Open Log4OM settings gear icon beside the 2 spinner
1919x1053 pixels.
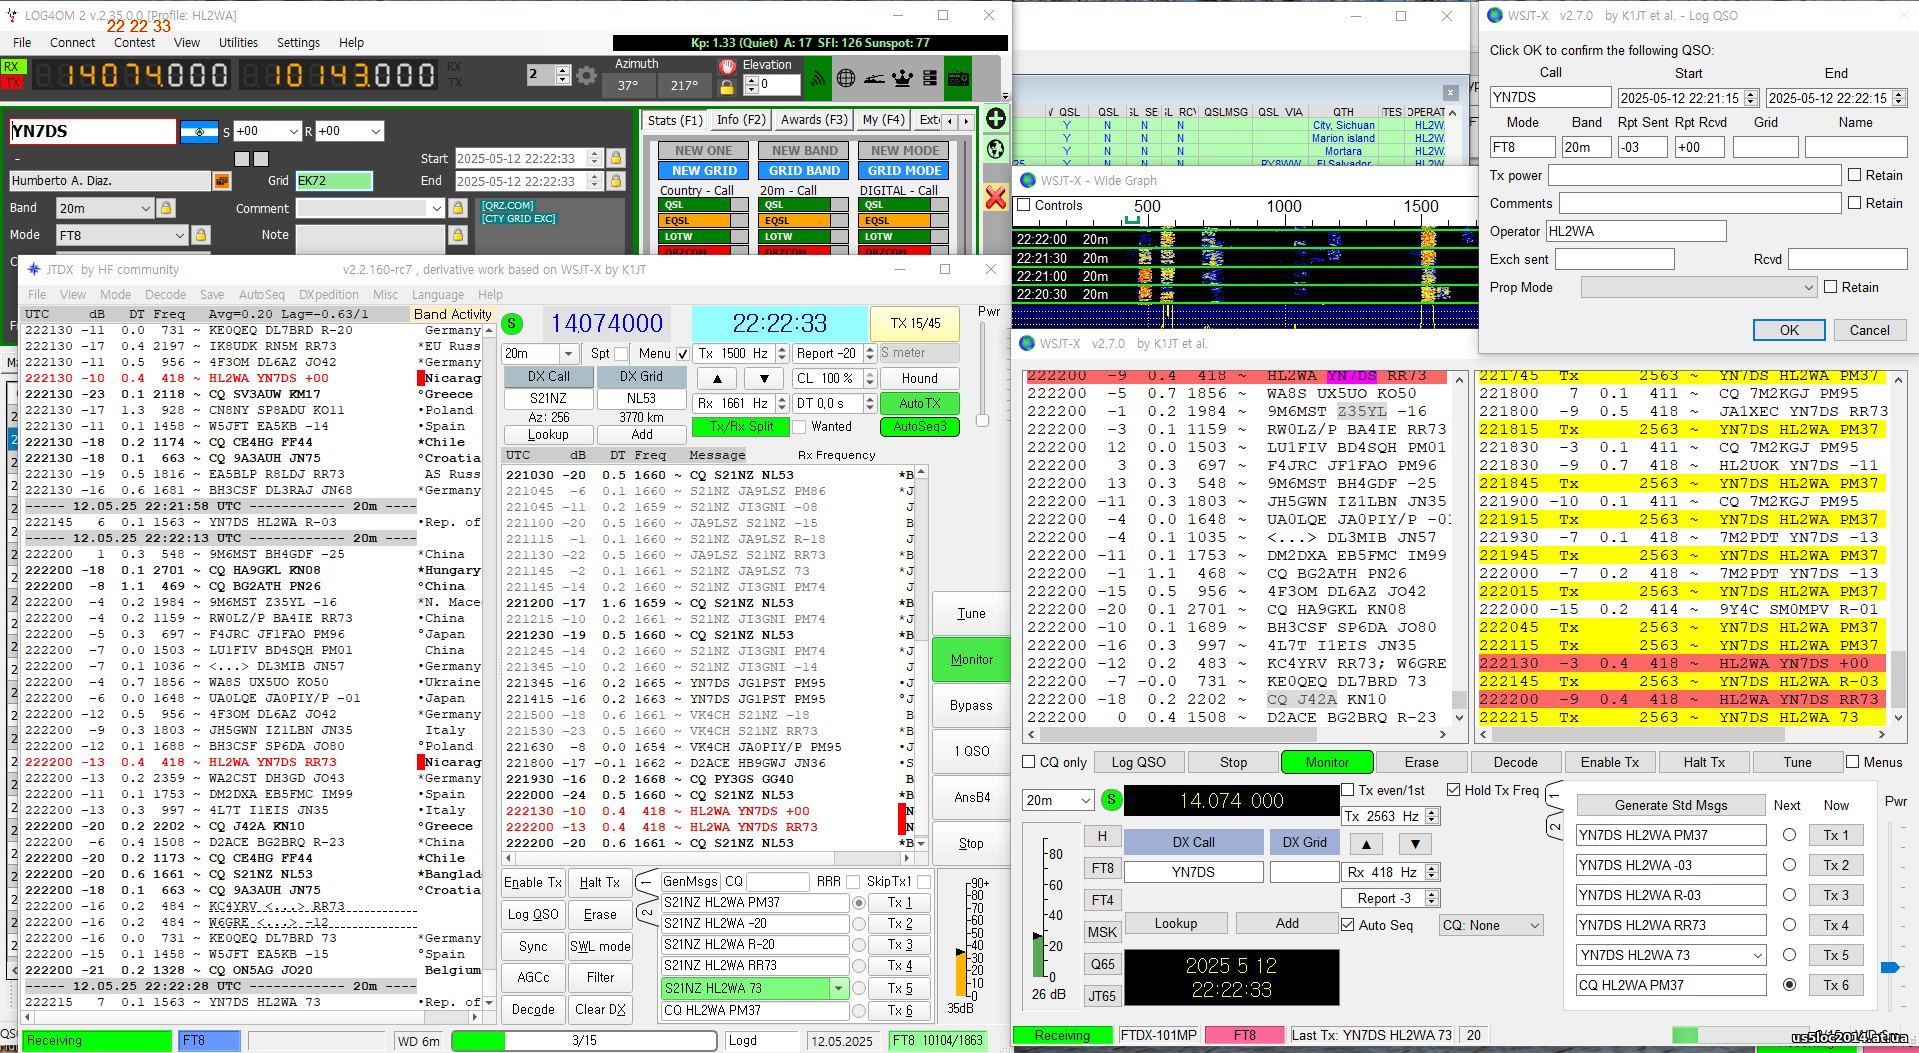tap(587, 76)
